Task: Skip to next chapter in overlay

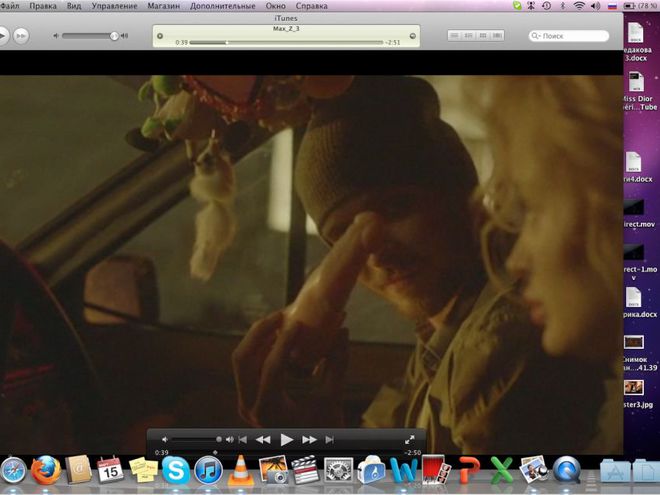Action: 330,439
